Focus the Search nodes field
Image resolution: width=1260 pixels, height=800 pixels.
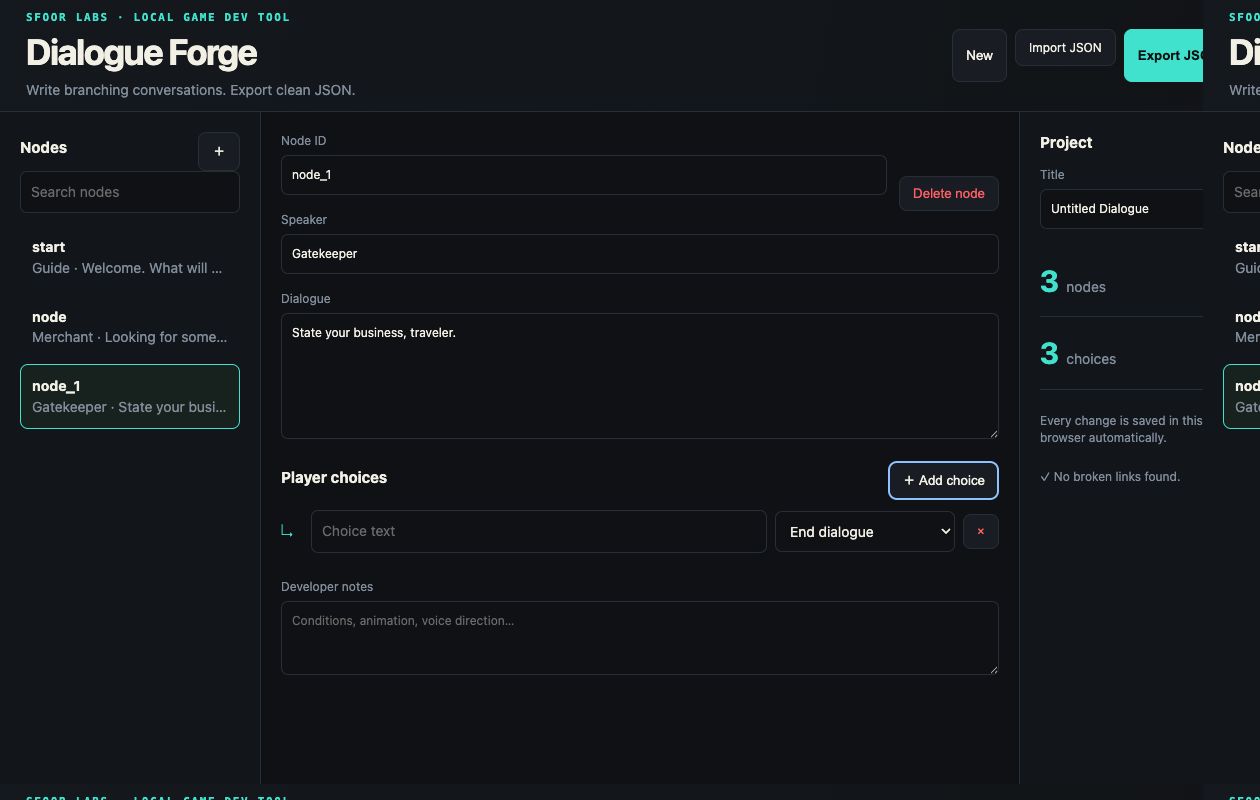click(x=130, y=192)
